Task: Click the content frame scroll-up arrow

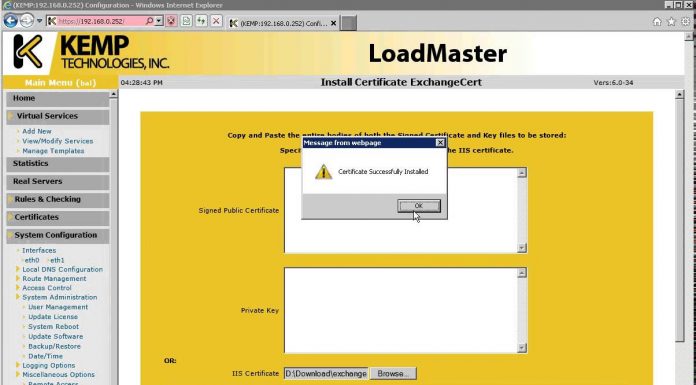Action: (680, 94)
